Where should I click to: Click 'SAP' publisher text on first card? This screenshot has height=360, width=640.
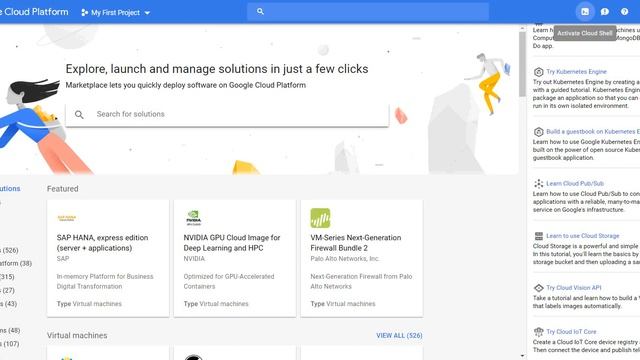63,259
